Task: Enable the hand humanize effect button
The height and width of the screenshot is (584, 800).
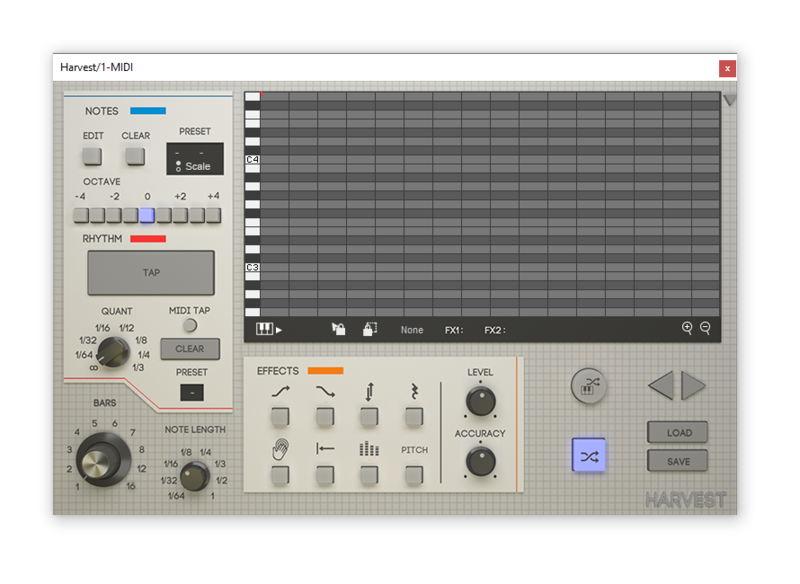Action: point(280,475)
